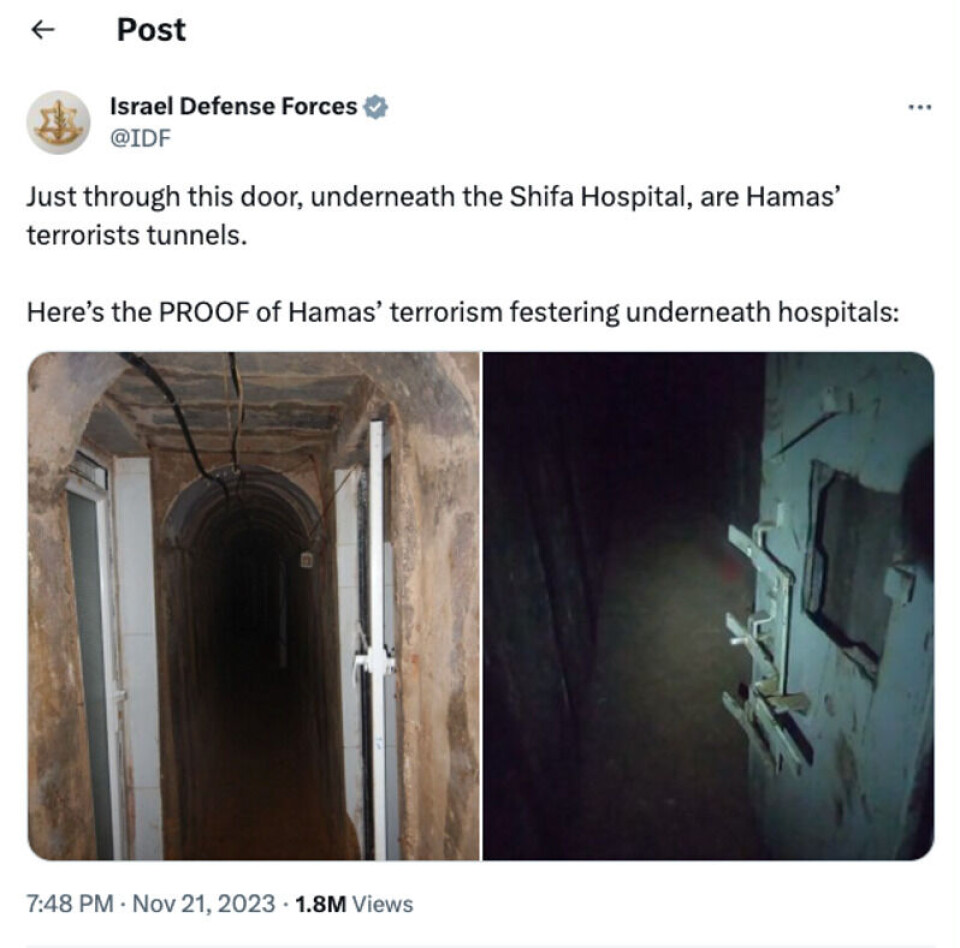Screen dimensions: 960x948
Task: Go back using the left arrow
Action: click(x=43, y=29)
